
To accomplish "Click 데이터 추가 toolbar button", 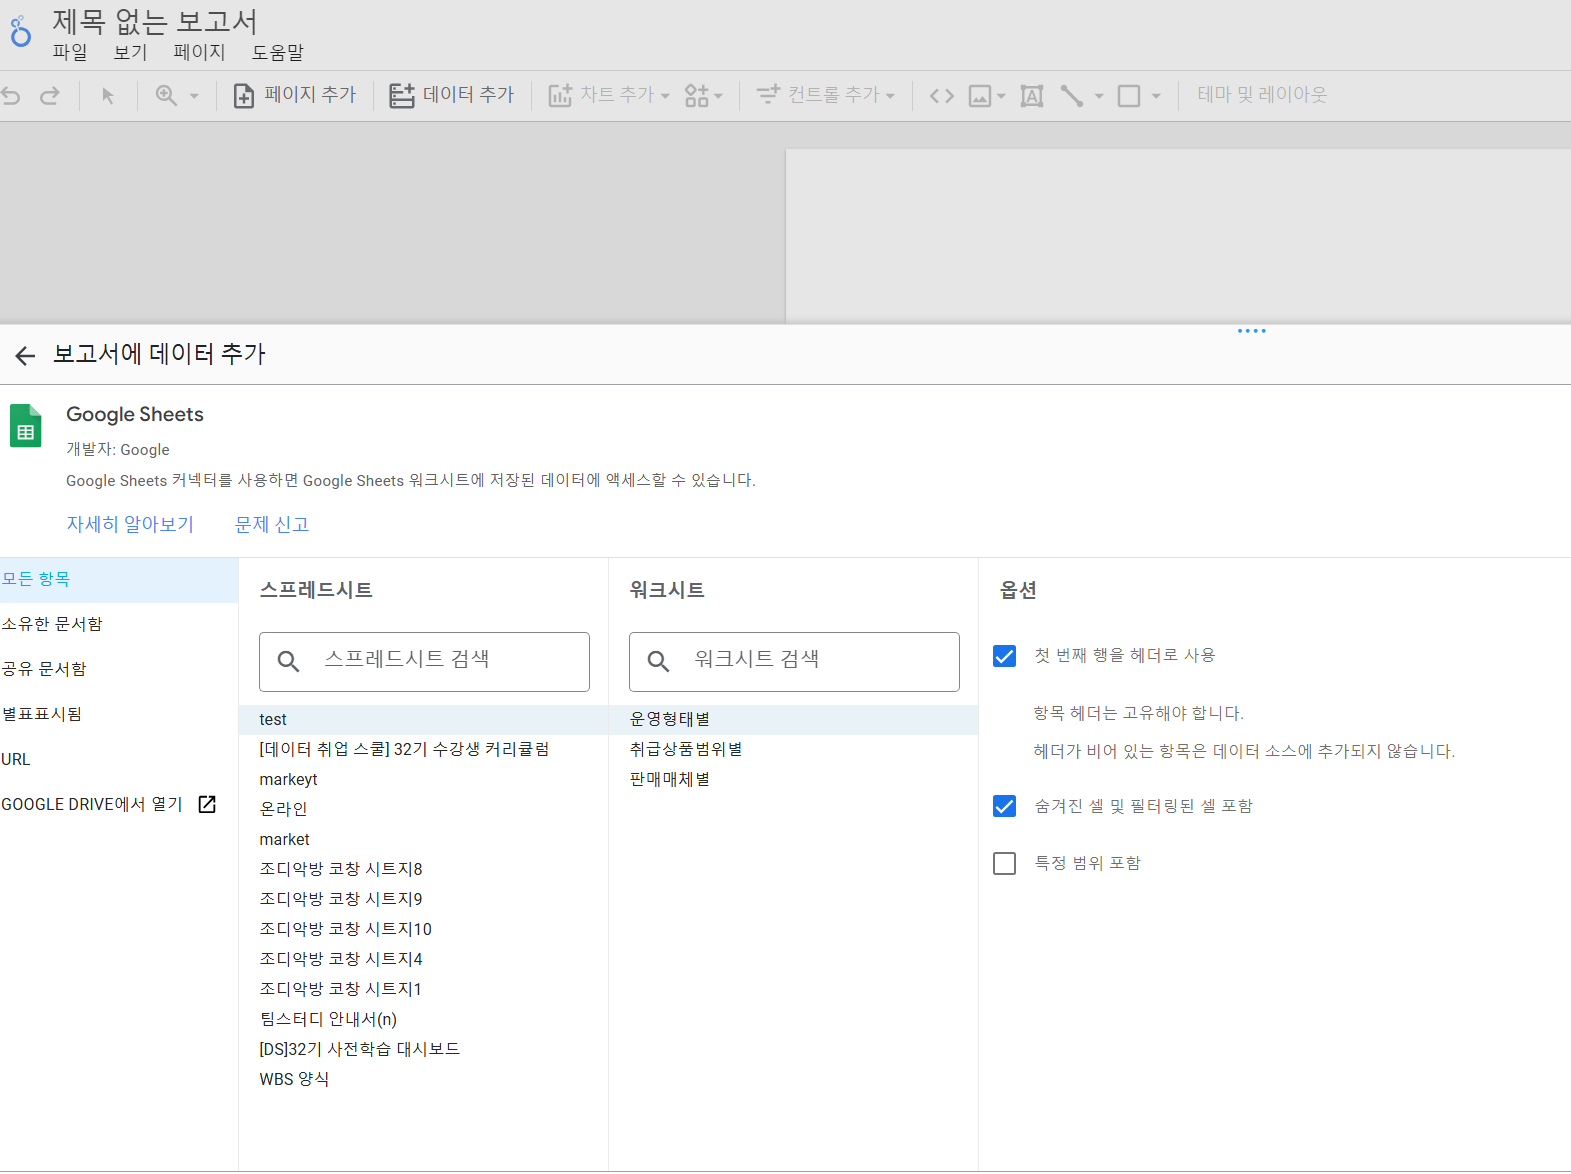I will pyautogui.click(x=451, y=95).
